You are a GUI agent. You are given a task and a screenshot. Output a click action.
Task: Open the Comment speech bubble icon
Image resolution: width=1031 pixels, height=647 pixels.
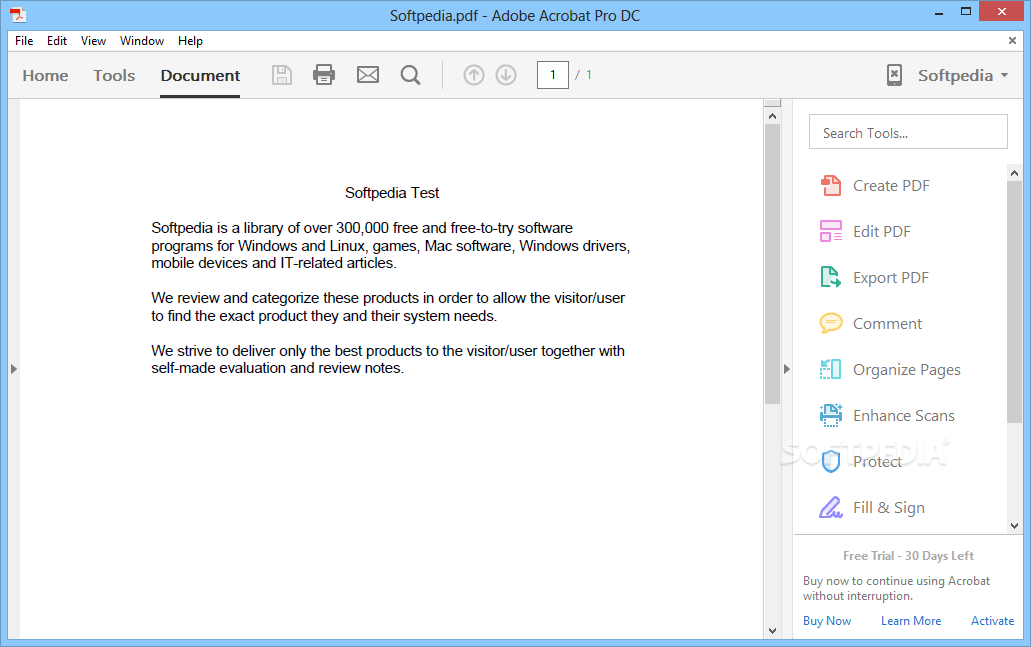tap(830, 324)
